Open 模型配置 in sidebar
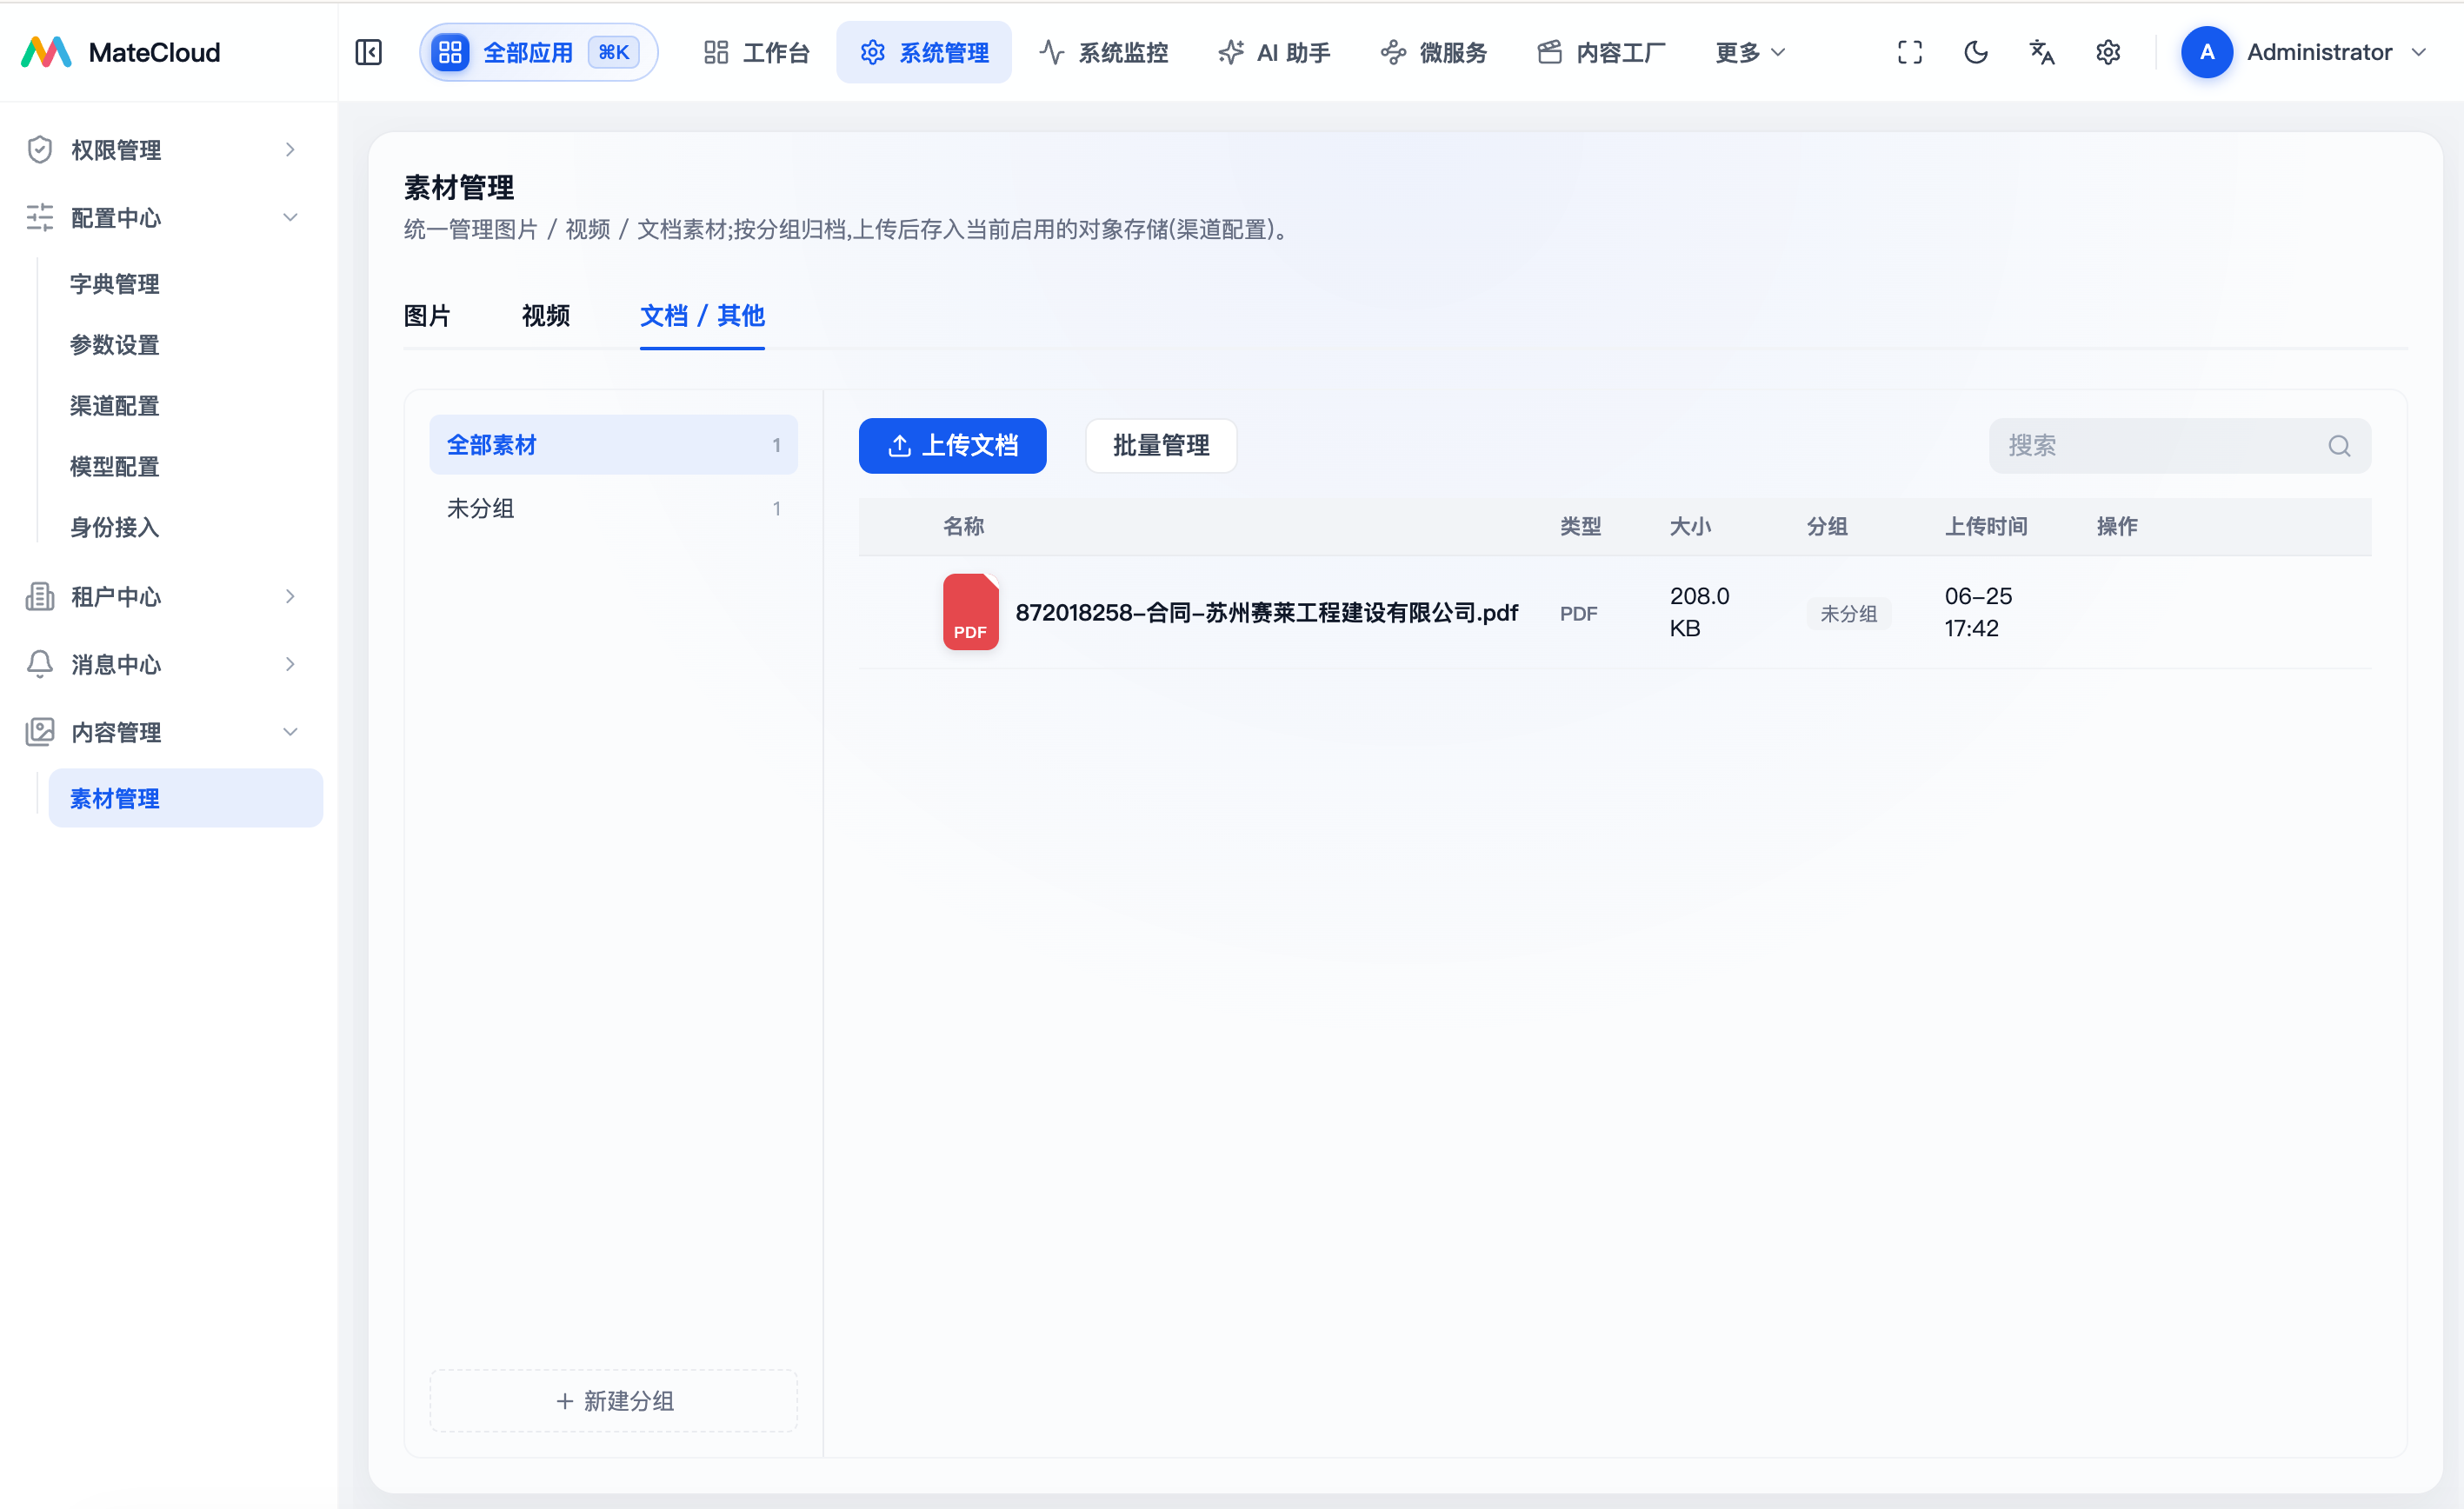Viewport: 2464px width, 1509px height. 114,466
